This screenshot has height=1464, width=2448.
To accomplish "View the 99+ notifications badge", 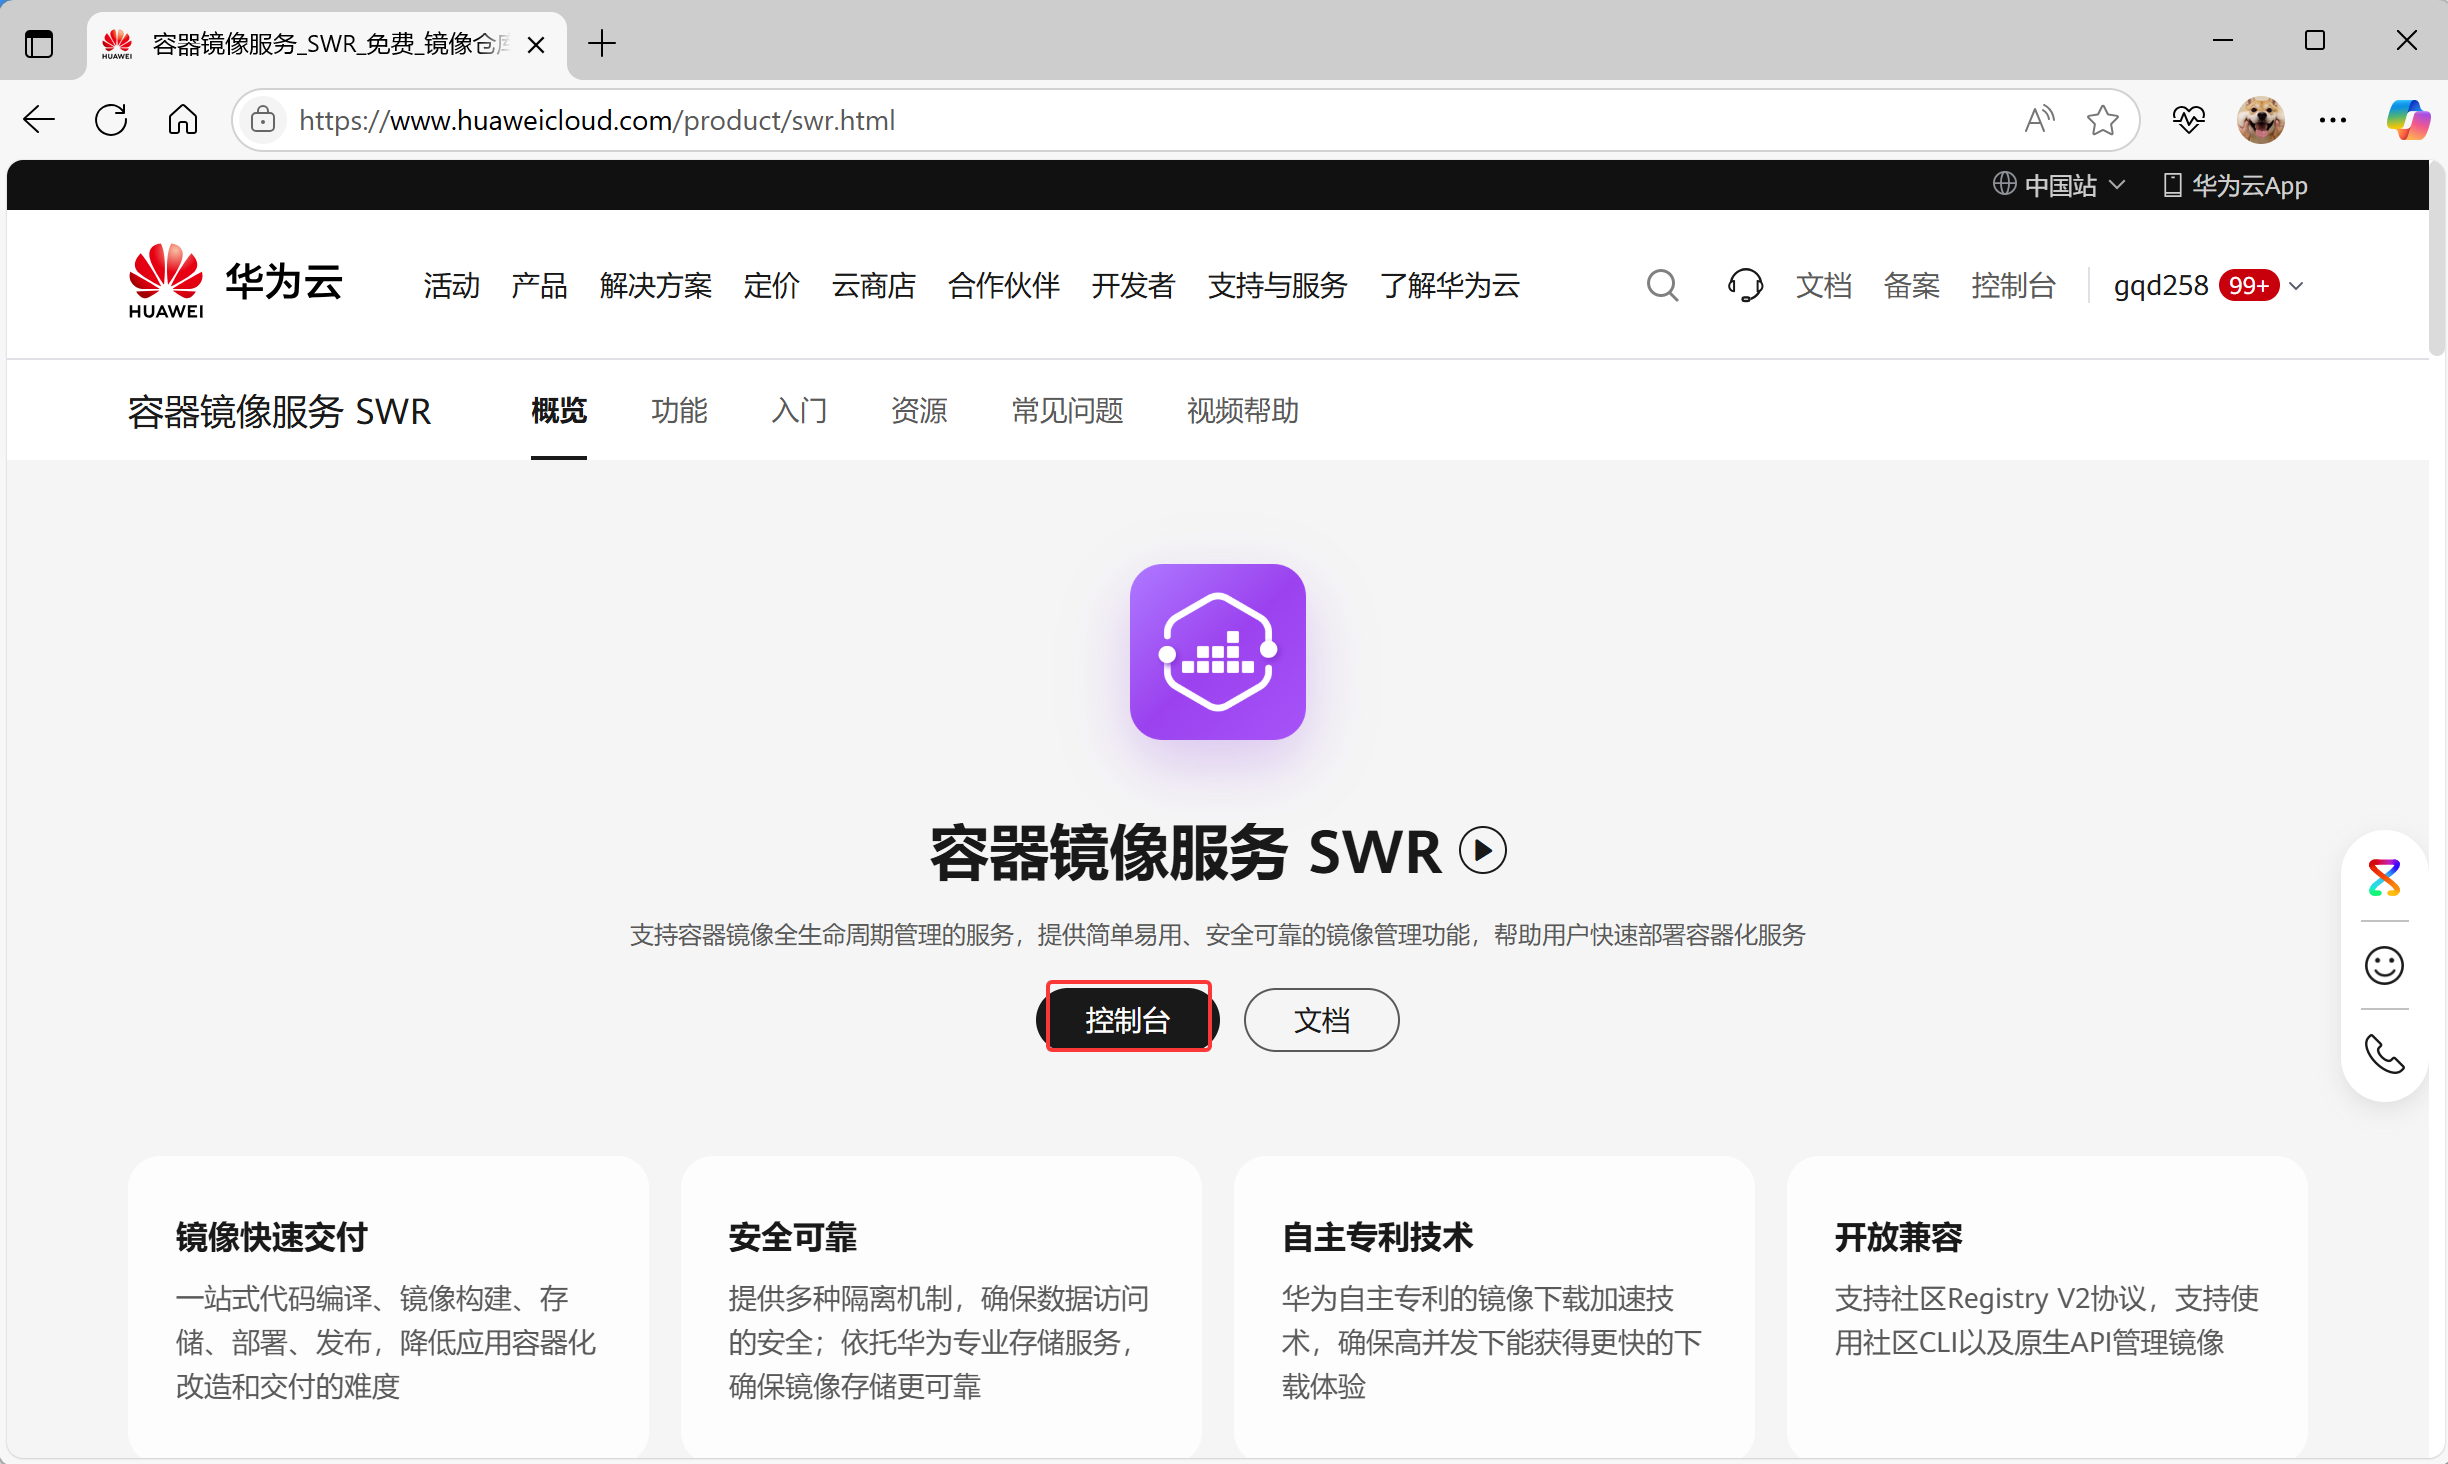I will coord(2248,286).
